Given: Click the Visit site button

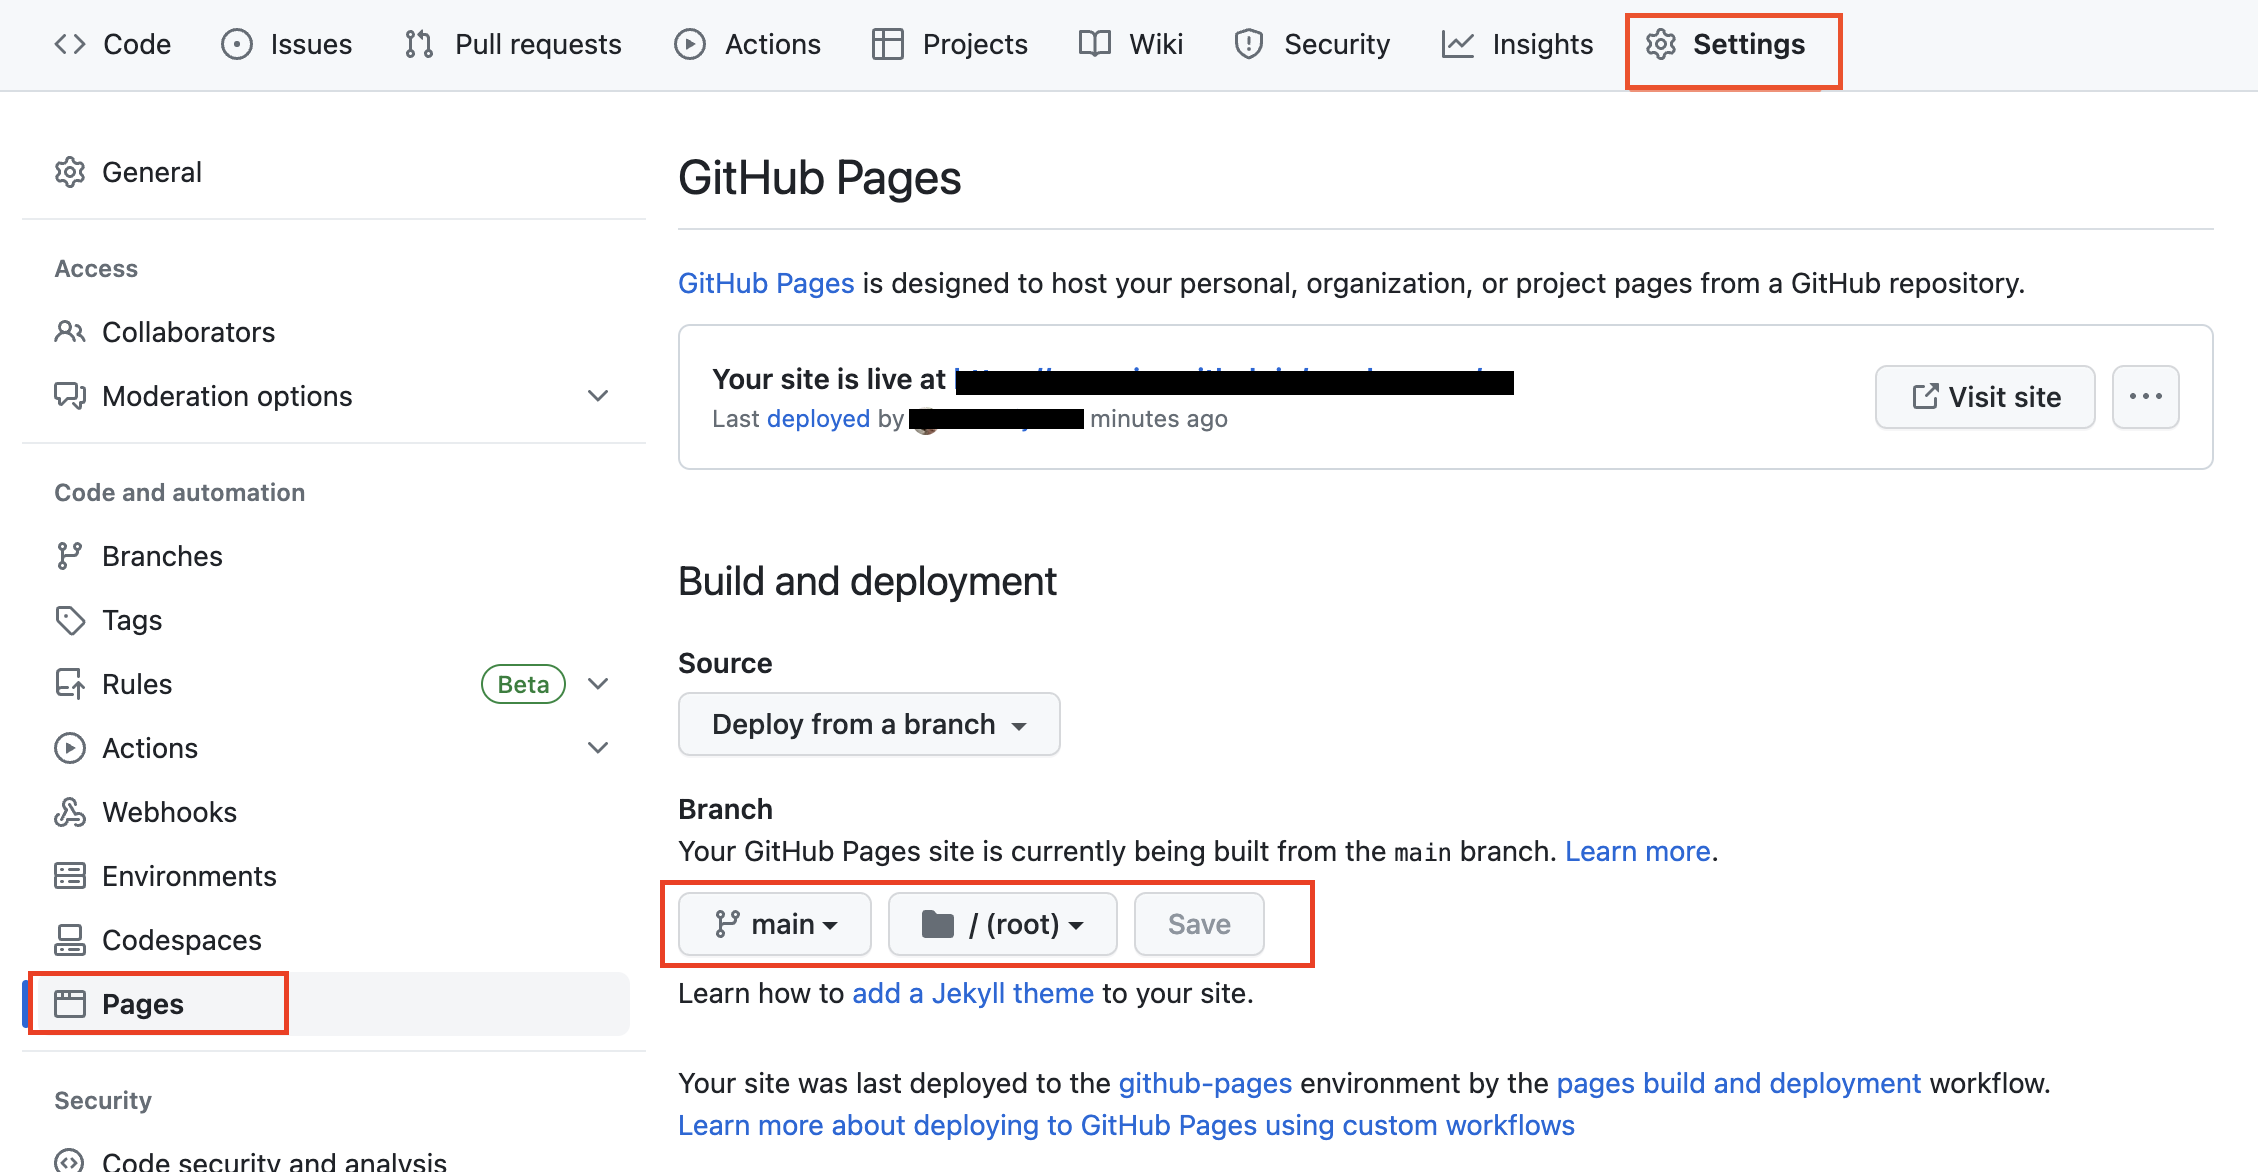Looking at the screenshot, I should (x=1985, y=397).
